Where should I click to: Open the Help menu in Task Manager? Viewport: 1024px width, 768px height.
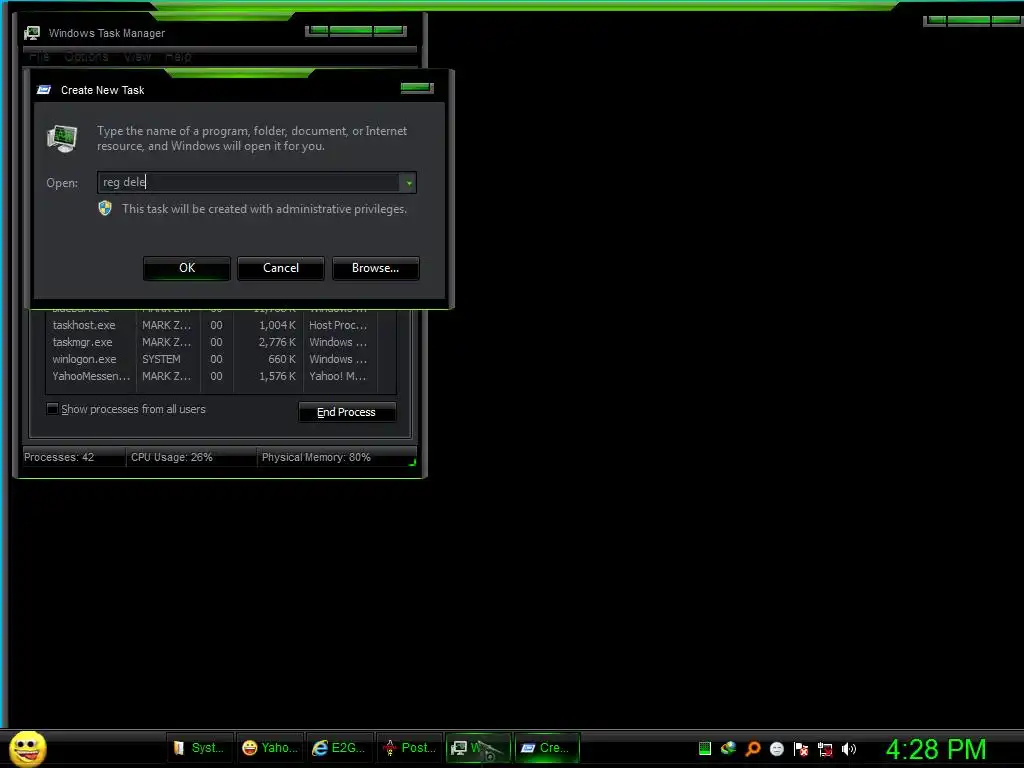178,57
